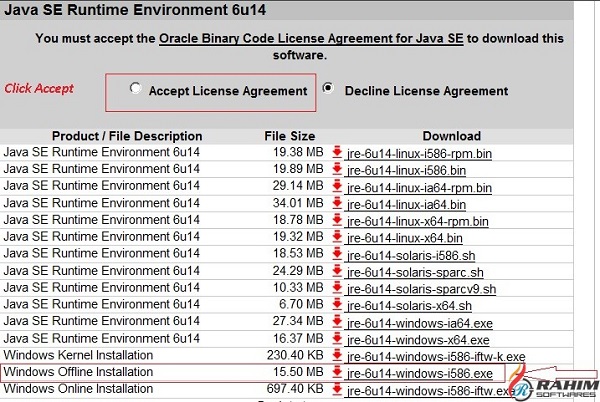Click the download arrow icon for jre-6u14-solaris-sparc.sh
600x402 pixels.
coord(337,270)
